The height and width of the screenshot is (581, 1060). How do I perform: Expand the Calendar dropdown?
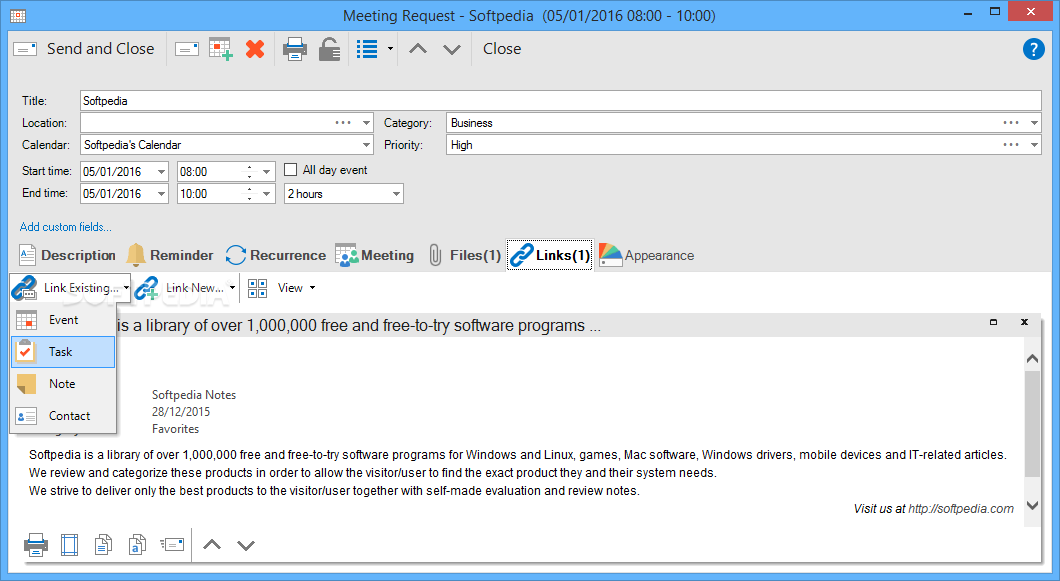[366, 145]
